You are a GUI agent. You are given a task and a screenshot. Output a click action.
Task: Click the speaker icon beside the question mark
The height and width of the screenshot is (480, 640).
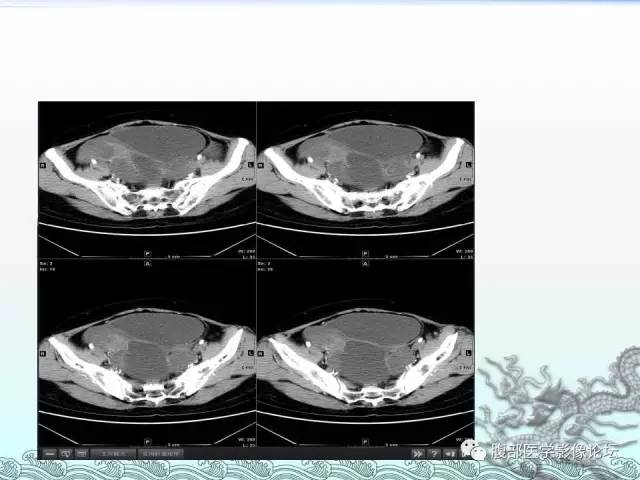[450, 453]
